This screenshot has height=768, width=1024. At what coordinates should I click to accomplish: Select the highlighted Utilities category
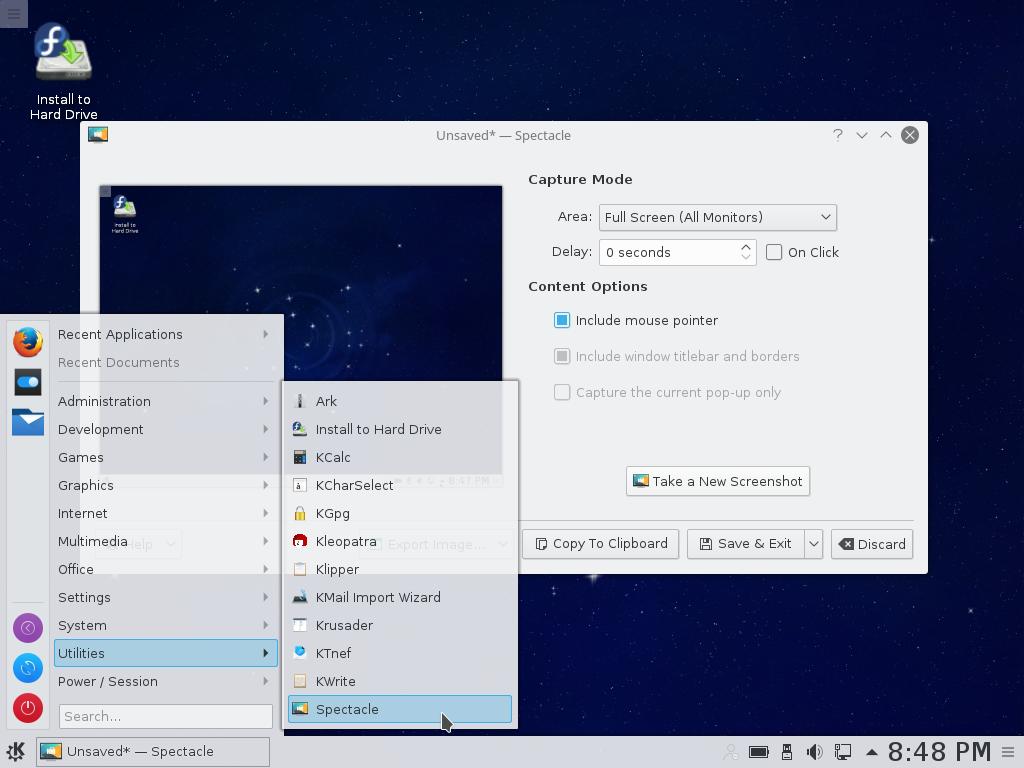tap(165, 653)
